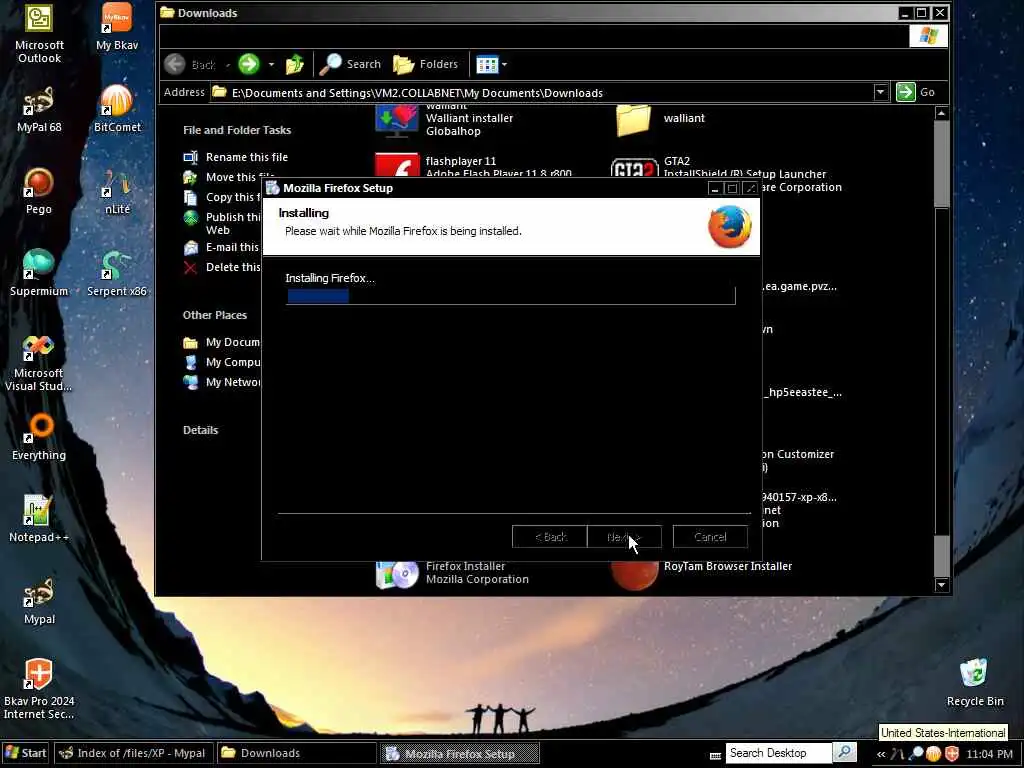The height and width of the screenshot is (768, 1024).
Task: Click the orange globe BitComet tray icon
Action: click(934, 754)
